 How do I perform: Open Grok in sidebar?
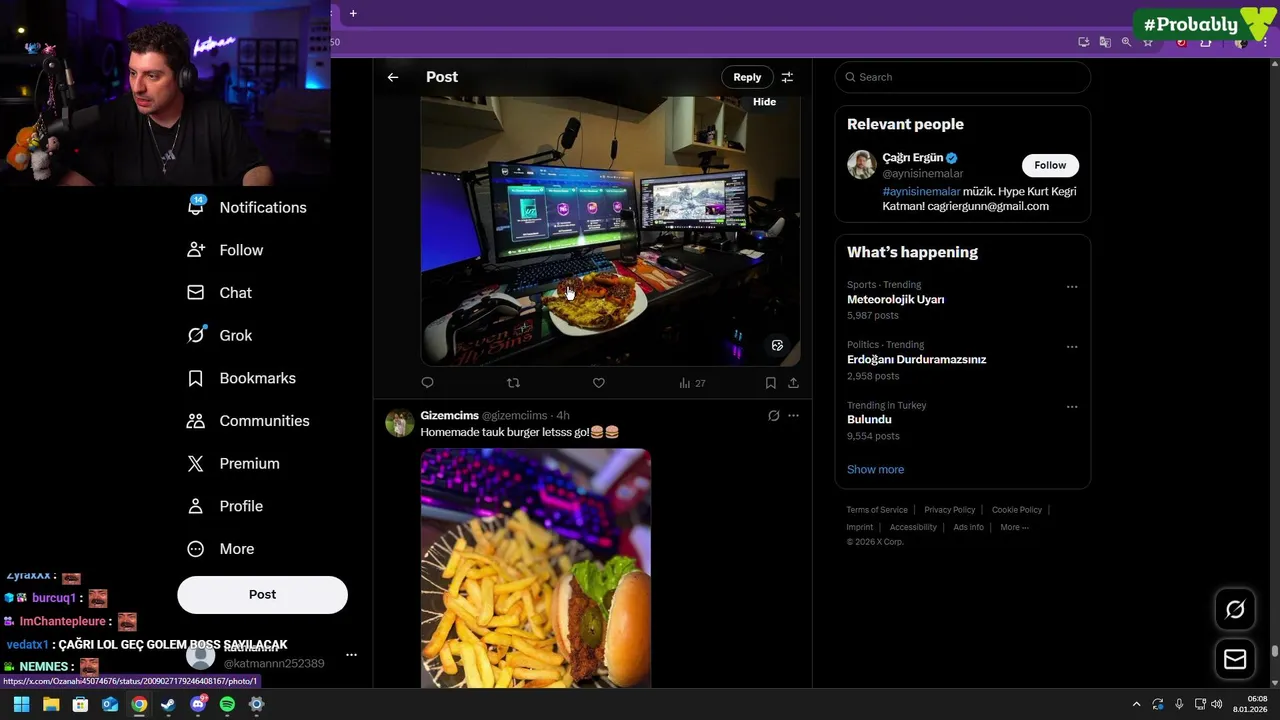[x=220, y=335]
